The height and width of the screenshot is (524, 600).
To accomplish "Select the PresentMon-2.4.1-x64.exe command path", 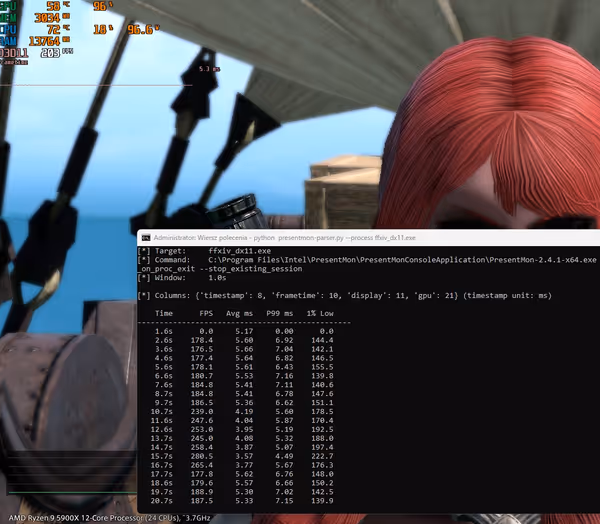I will 402,260.
